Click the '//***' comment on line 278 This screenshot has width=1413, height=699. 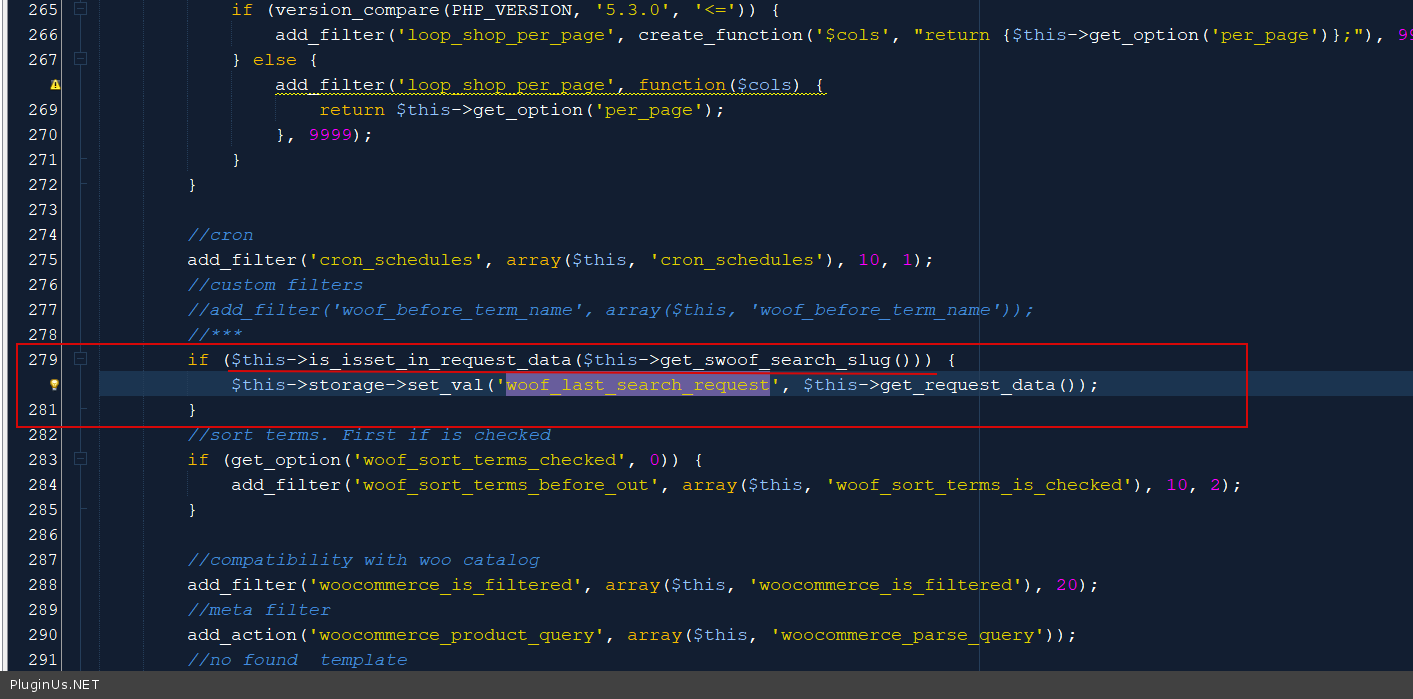(x=215, y=335)
